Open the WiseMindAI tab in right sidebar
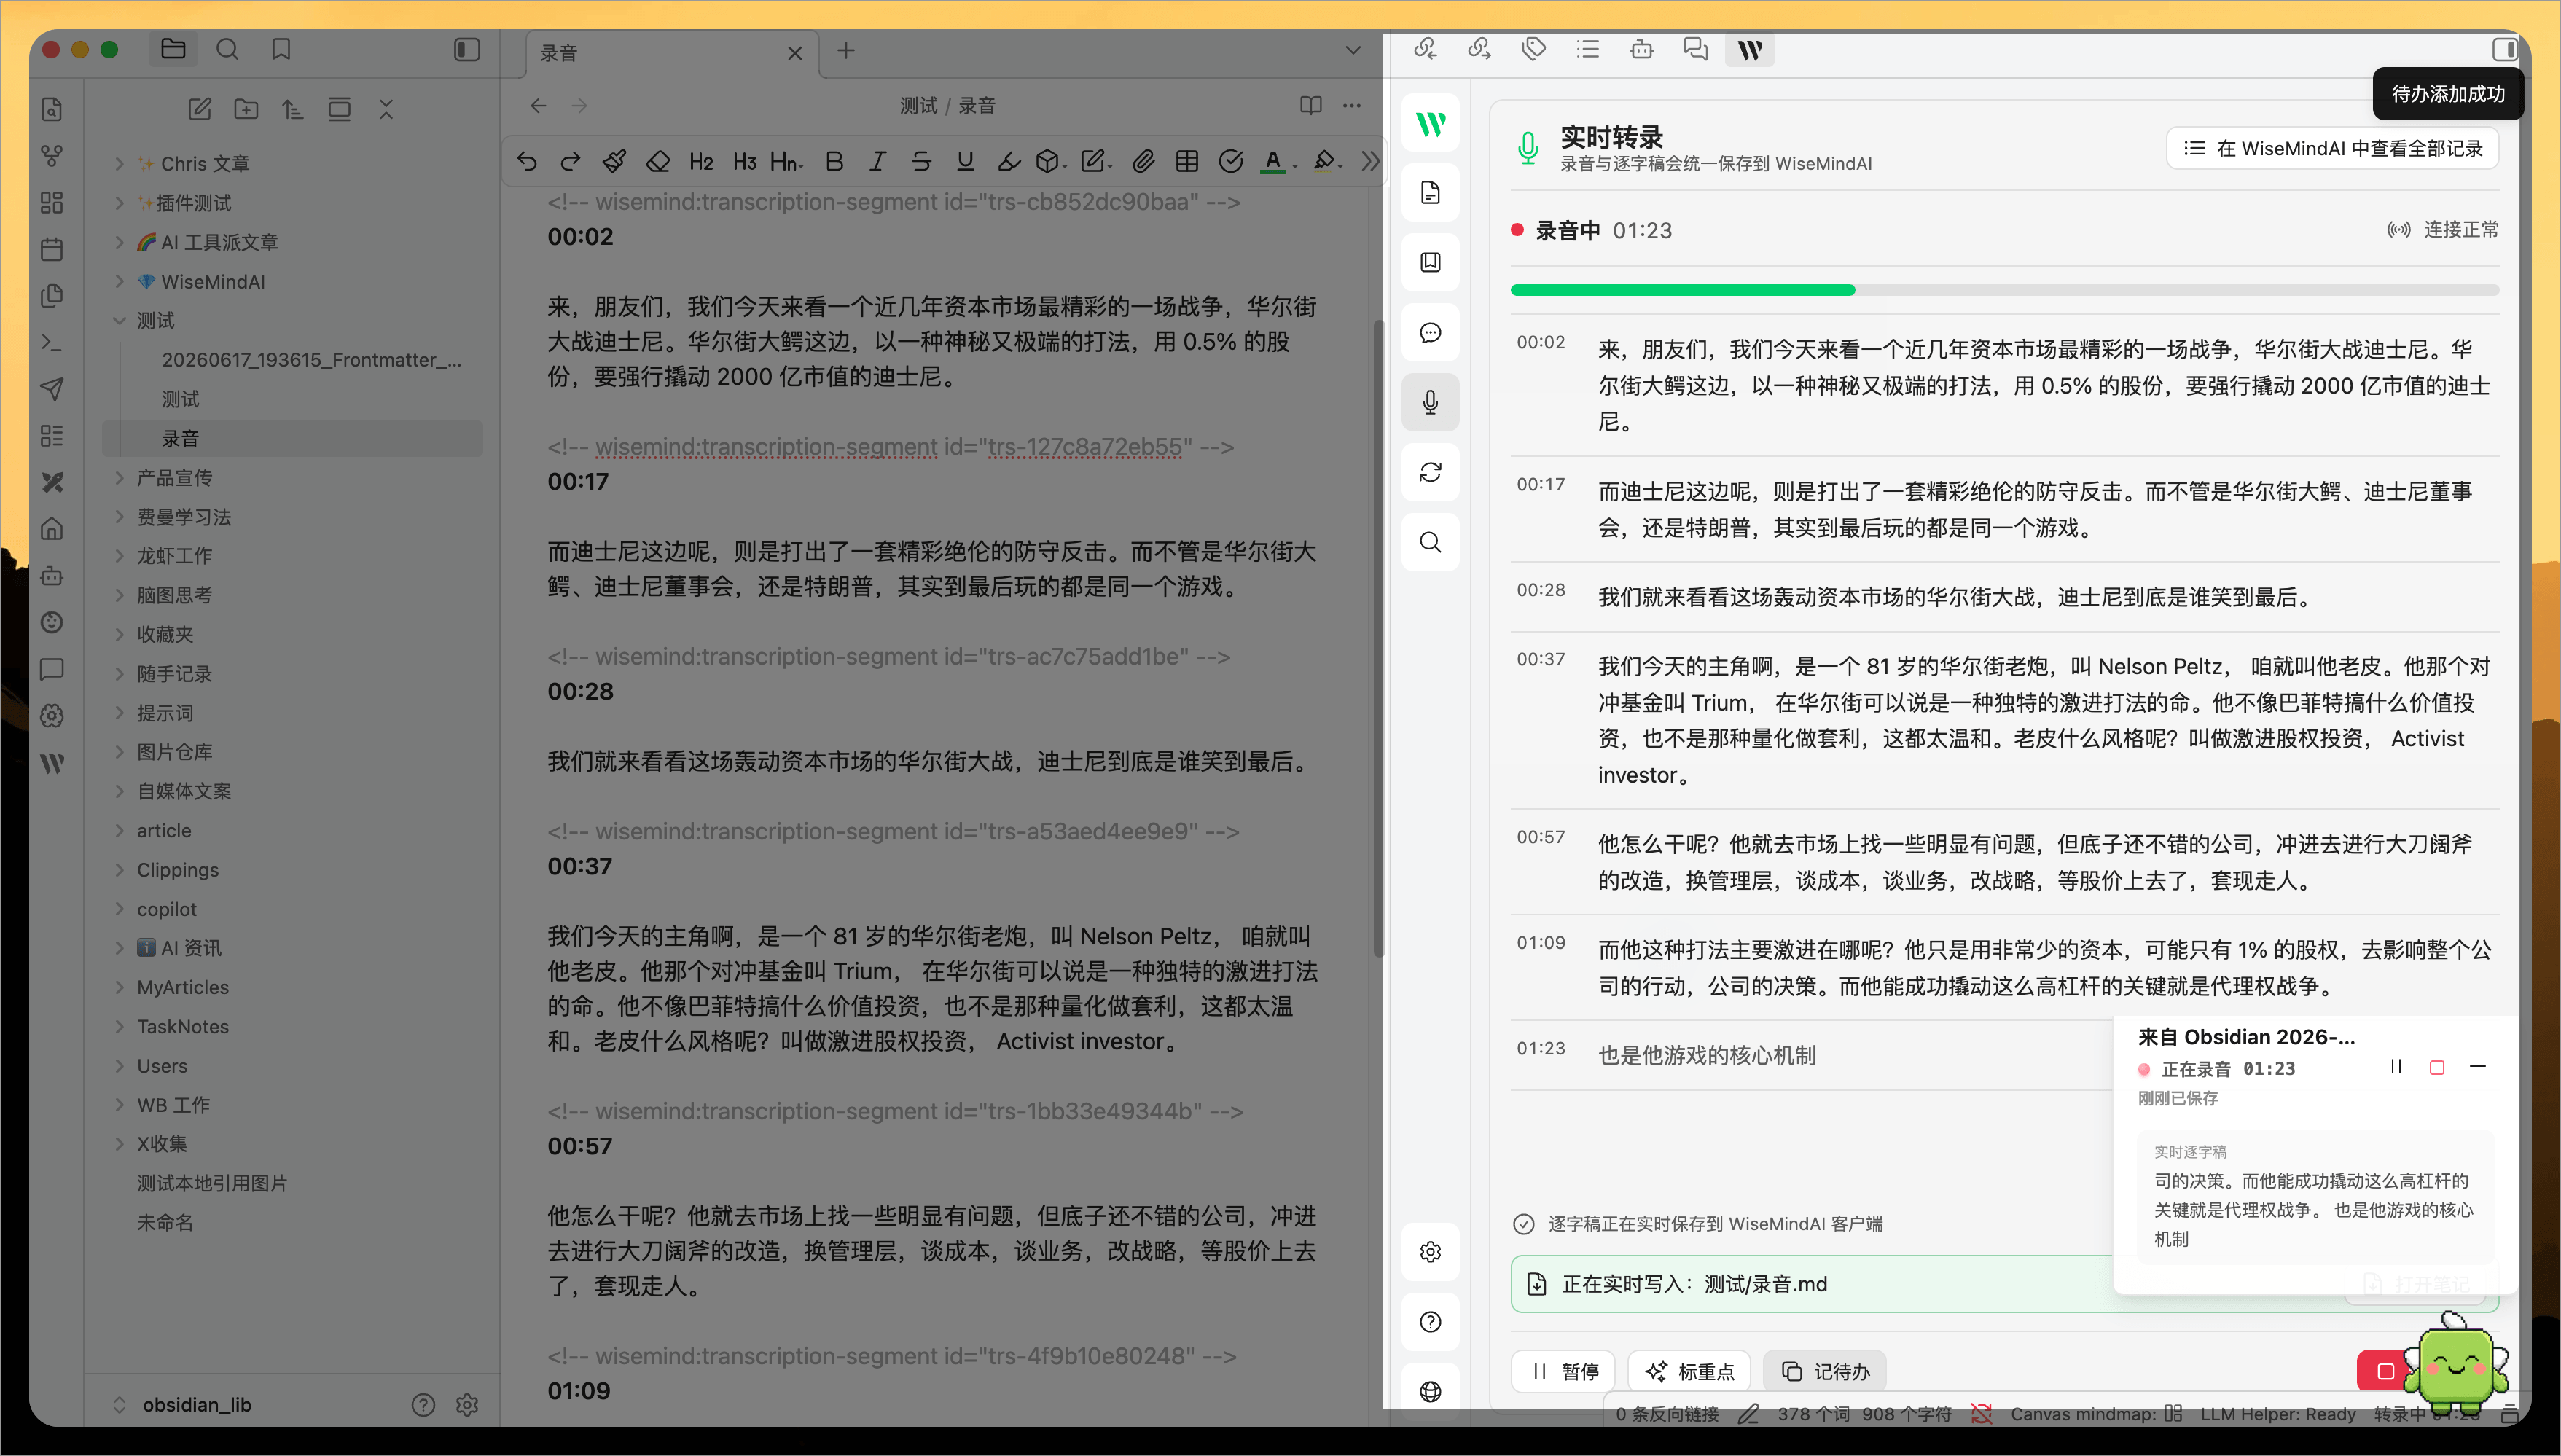 [1750, 49]
